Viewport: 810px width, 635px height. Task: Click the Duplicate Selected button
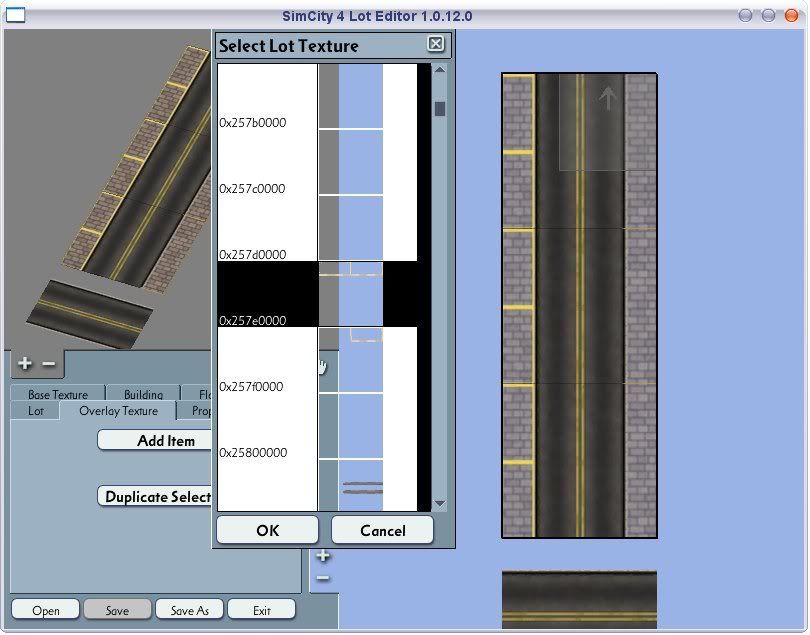[x=155, y=497]
